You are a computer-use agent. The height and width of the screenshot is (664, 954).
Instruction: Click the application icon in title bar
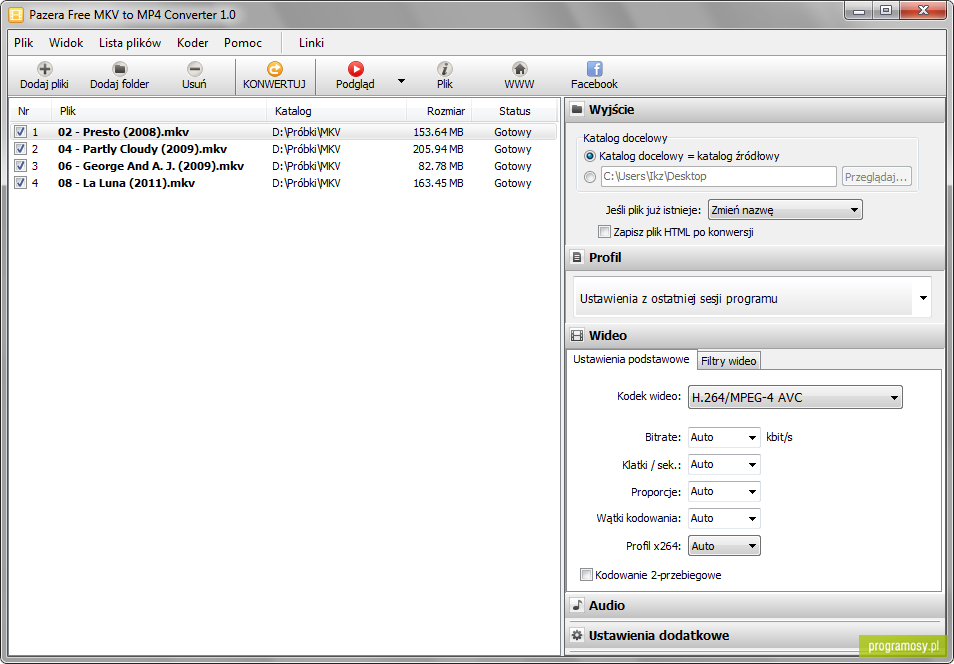(x=16, y=14)
